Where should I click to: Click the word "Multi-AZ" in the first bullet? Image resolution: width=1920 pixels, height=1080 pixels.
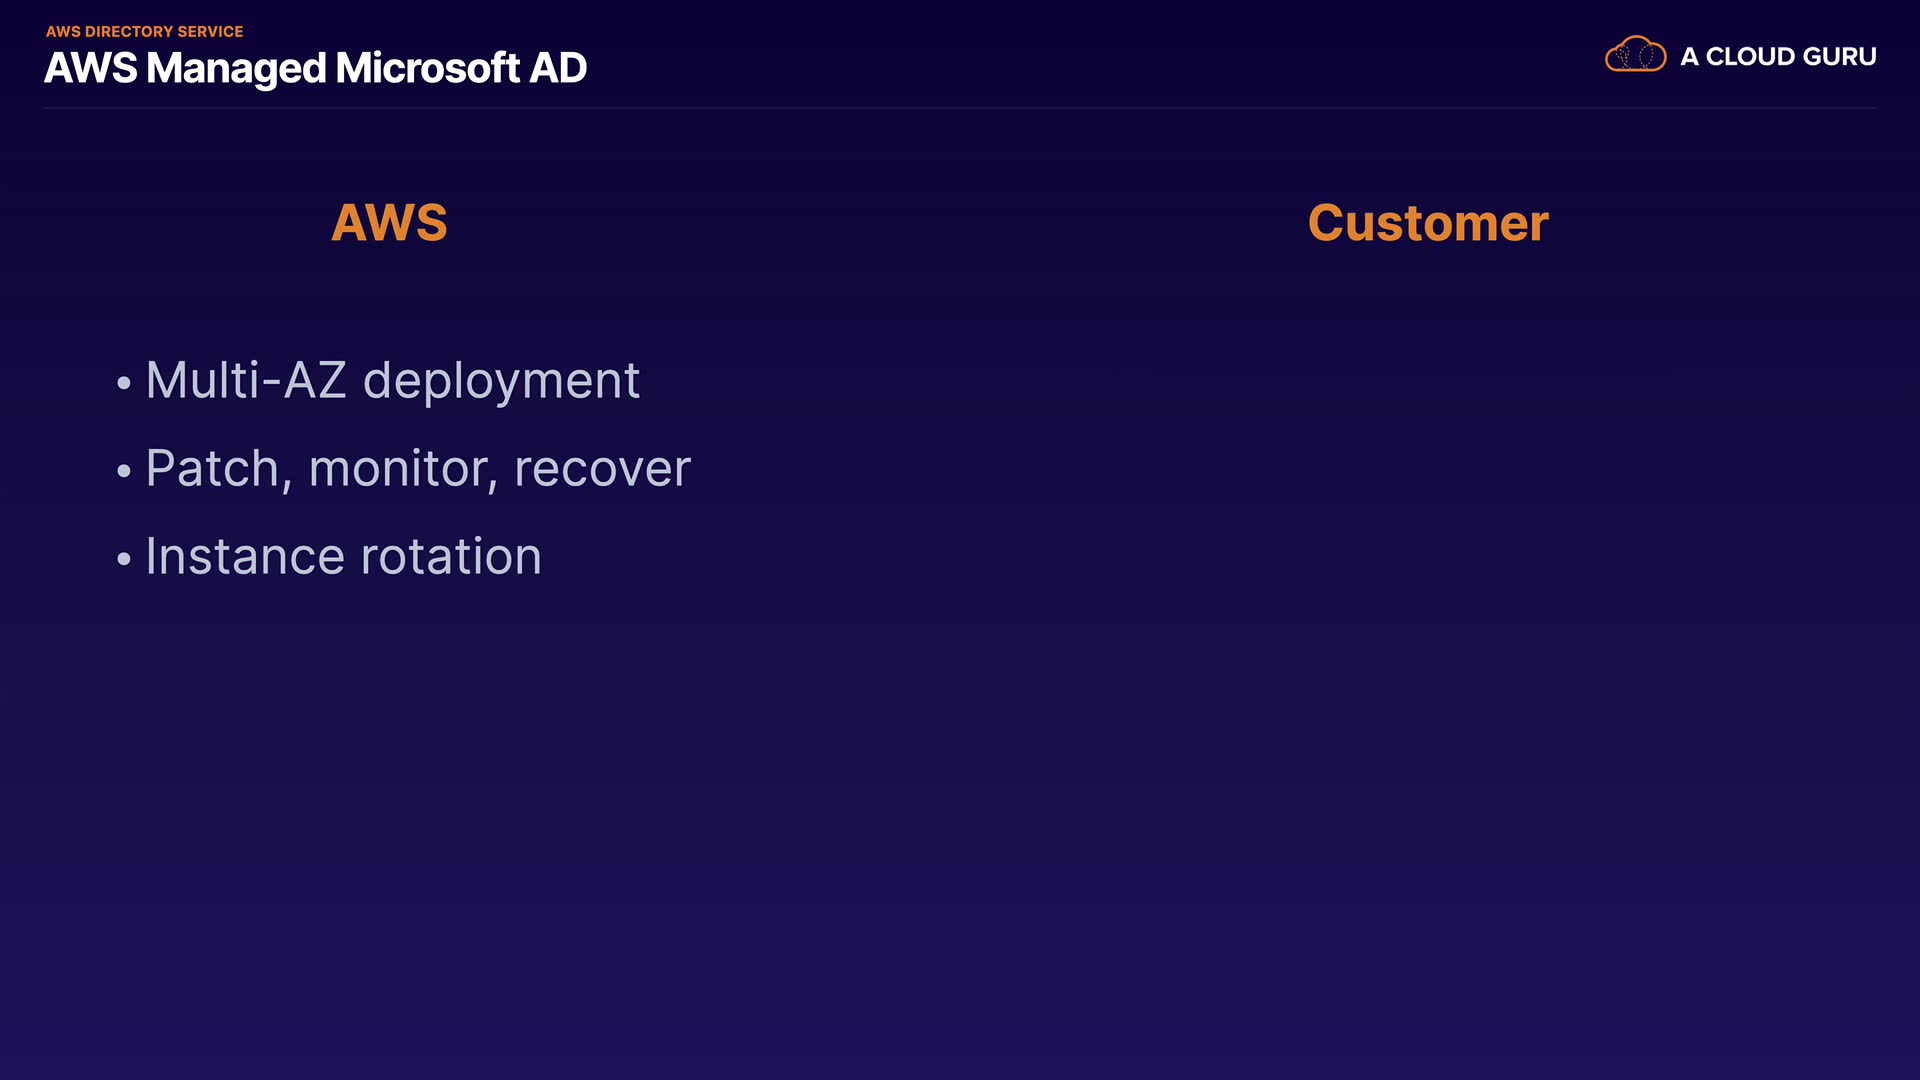tap(246, 381)
